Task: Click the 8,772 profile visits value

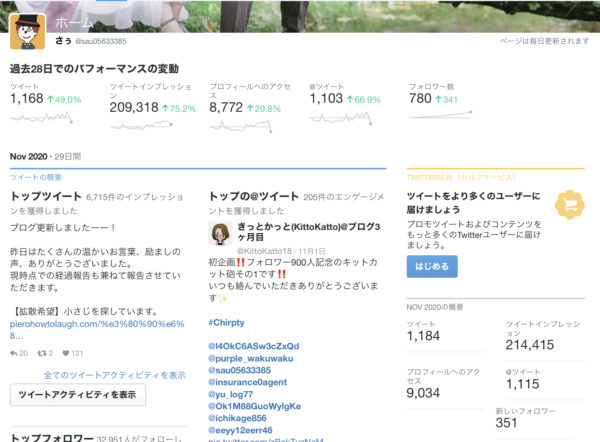Action: pos(226,108)
